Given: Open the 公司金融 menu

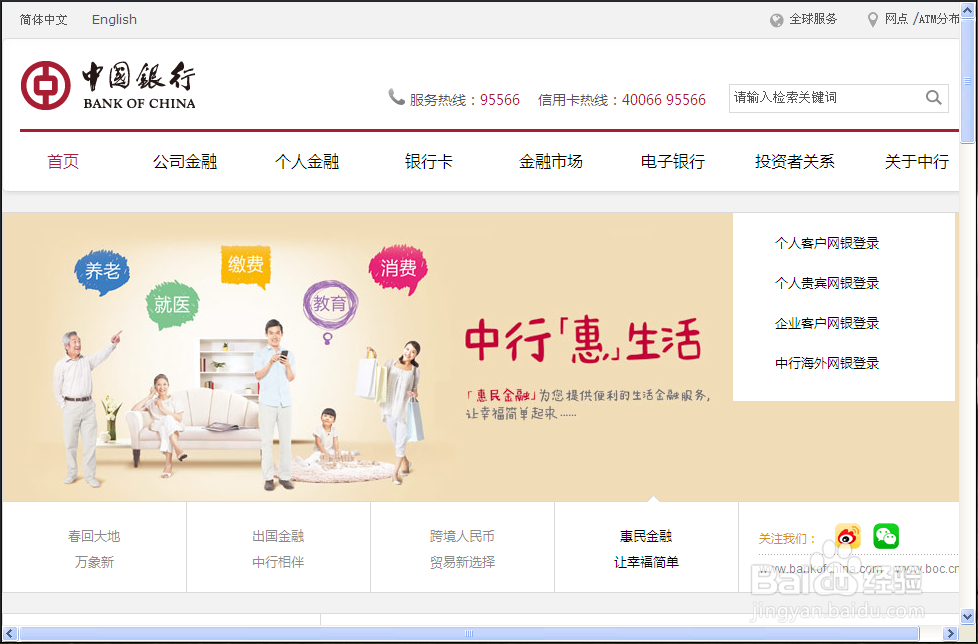Looking at the screenshot, I should 185,162.
